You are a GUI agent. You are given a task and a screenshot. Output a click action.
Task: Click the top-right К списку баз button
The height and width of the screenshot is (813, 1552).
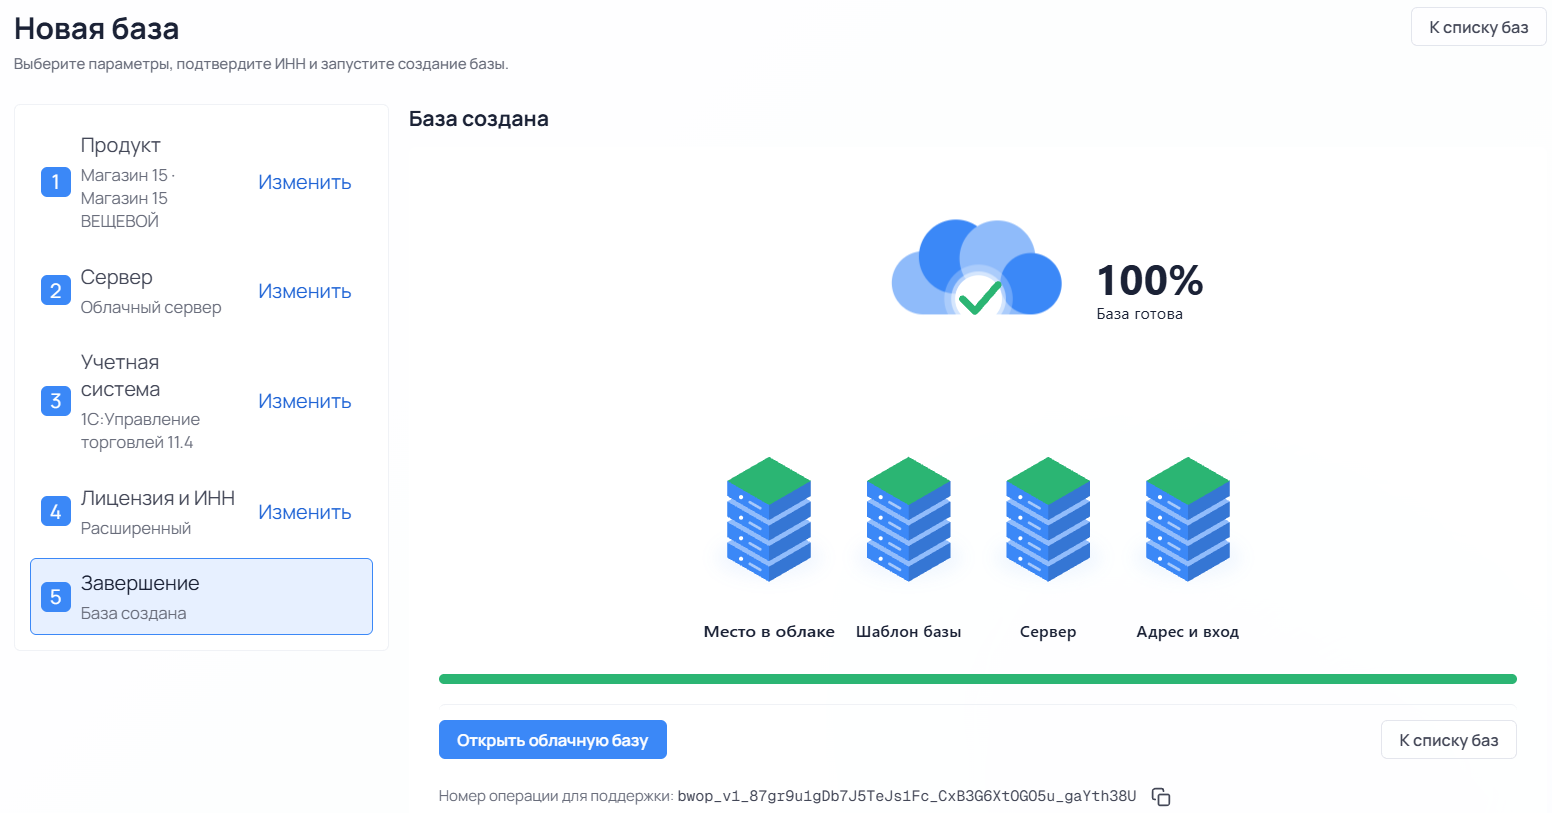[x=1479, y=27]
